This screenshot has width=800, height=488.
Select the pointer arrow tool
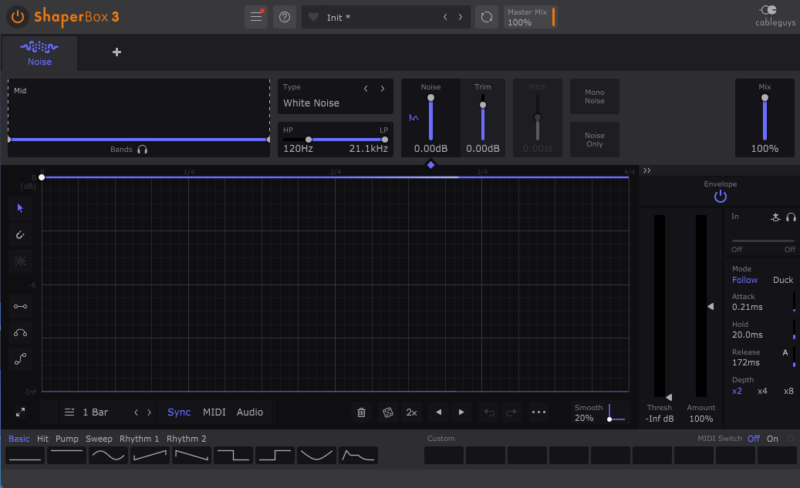click(x=20, y=208)
